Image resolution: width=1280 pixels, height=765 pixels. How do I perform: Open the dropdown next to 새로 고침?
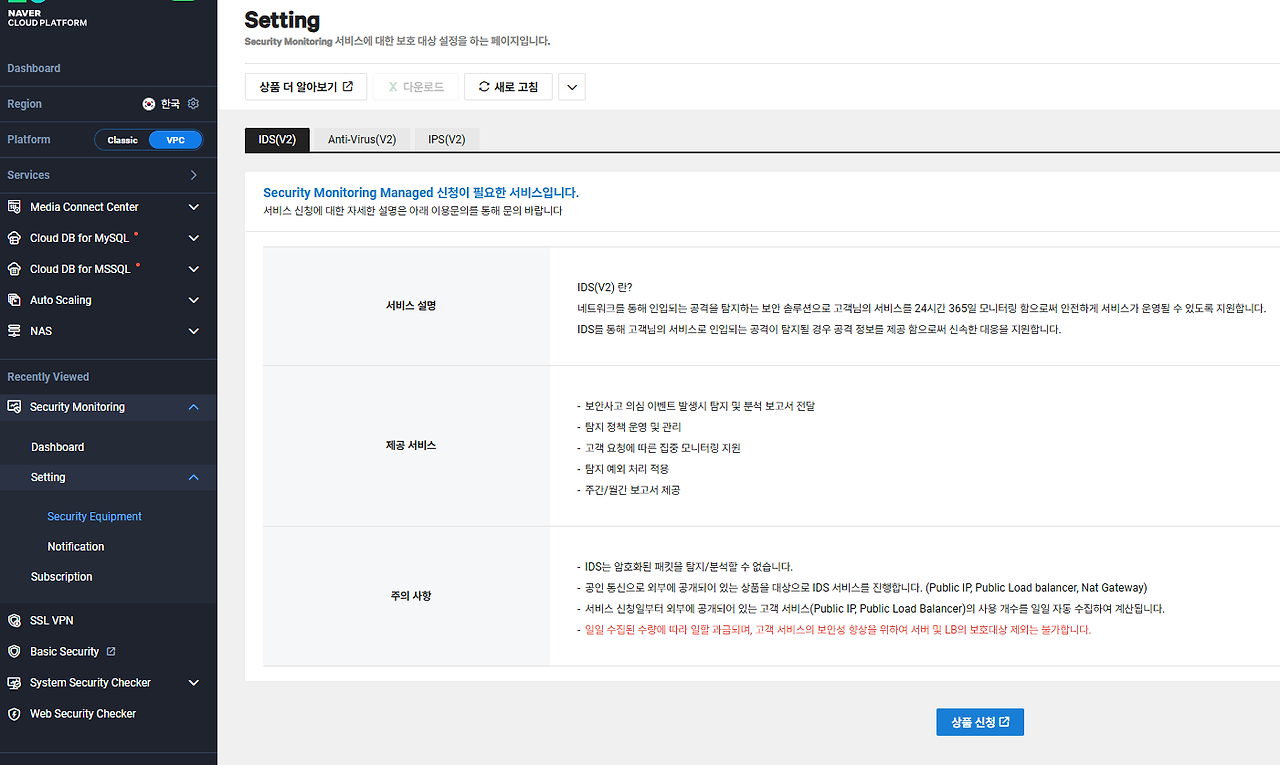click(x=572, y=87)
